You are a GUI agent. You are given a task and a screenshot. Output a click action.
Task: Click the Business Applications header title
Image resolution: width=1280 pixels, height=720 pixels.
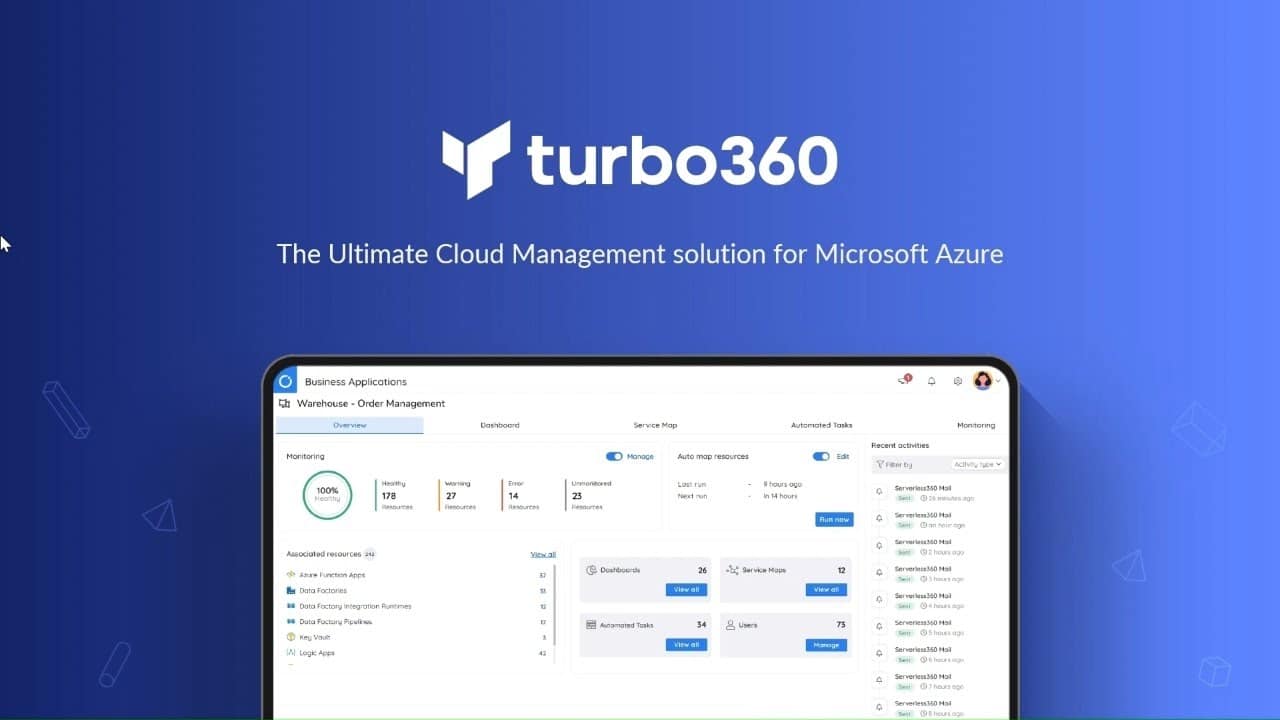coord(356,382)
